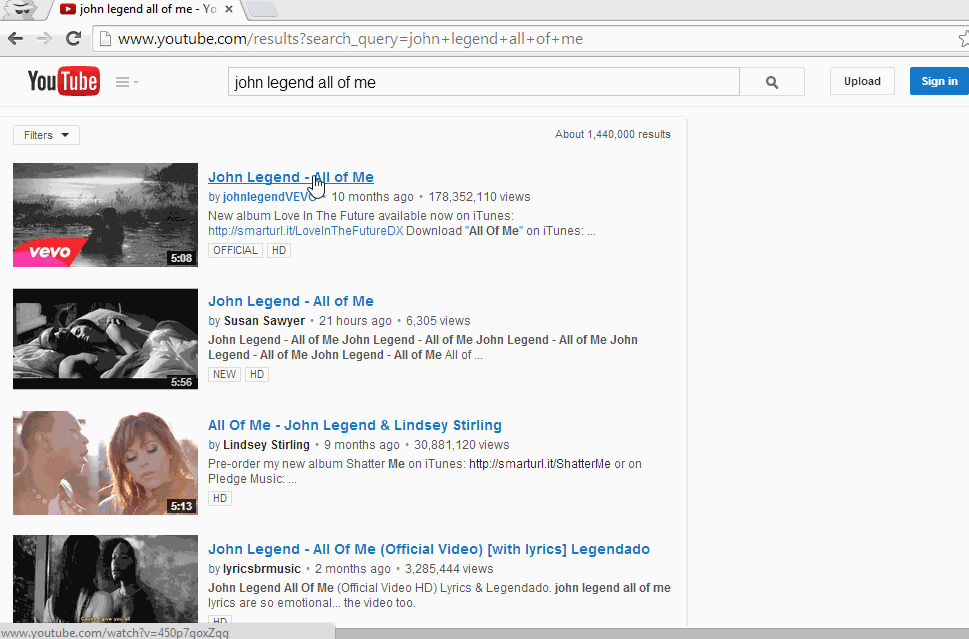Click HD badge under Pledge Music text
This screenshot has height=639, width=969.
[x=219, y=498]
